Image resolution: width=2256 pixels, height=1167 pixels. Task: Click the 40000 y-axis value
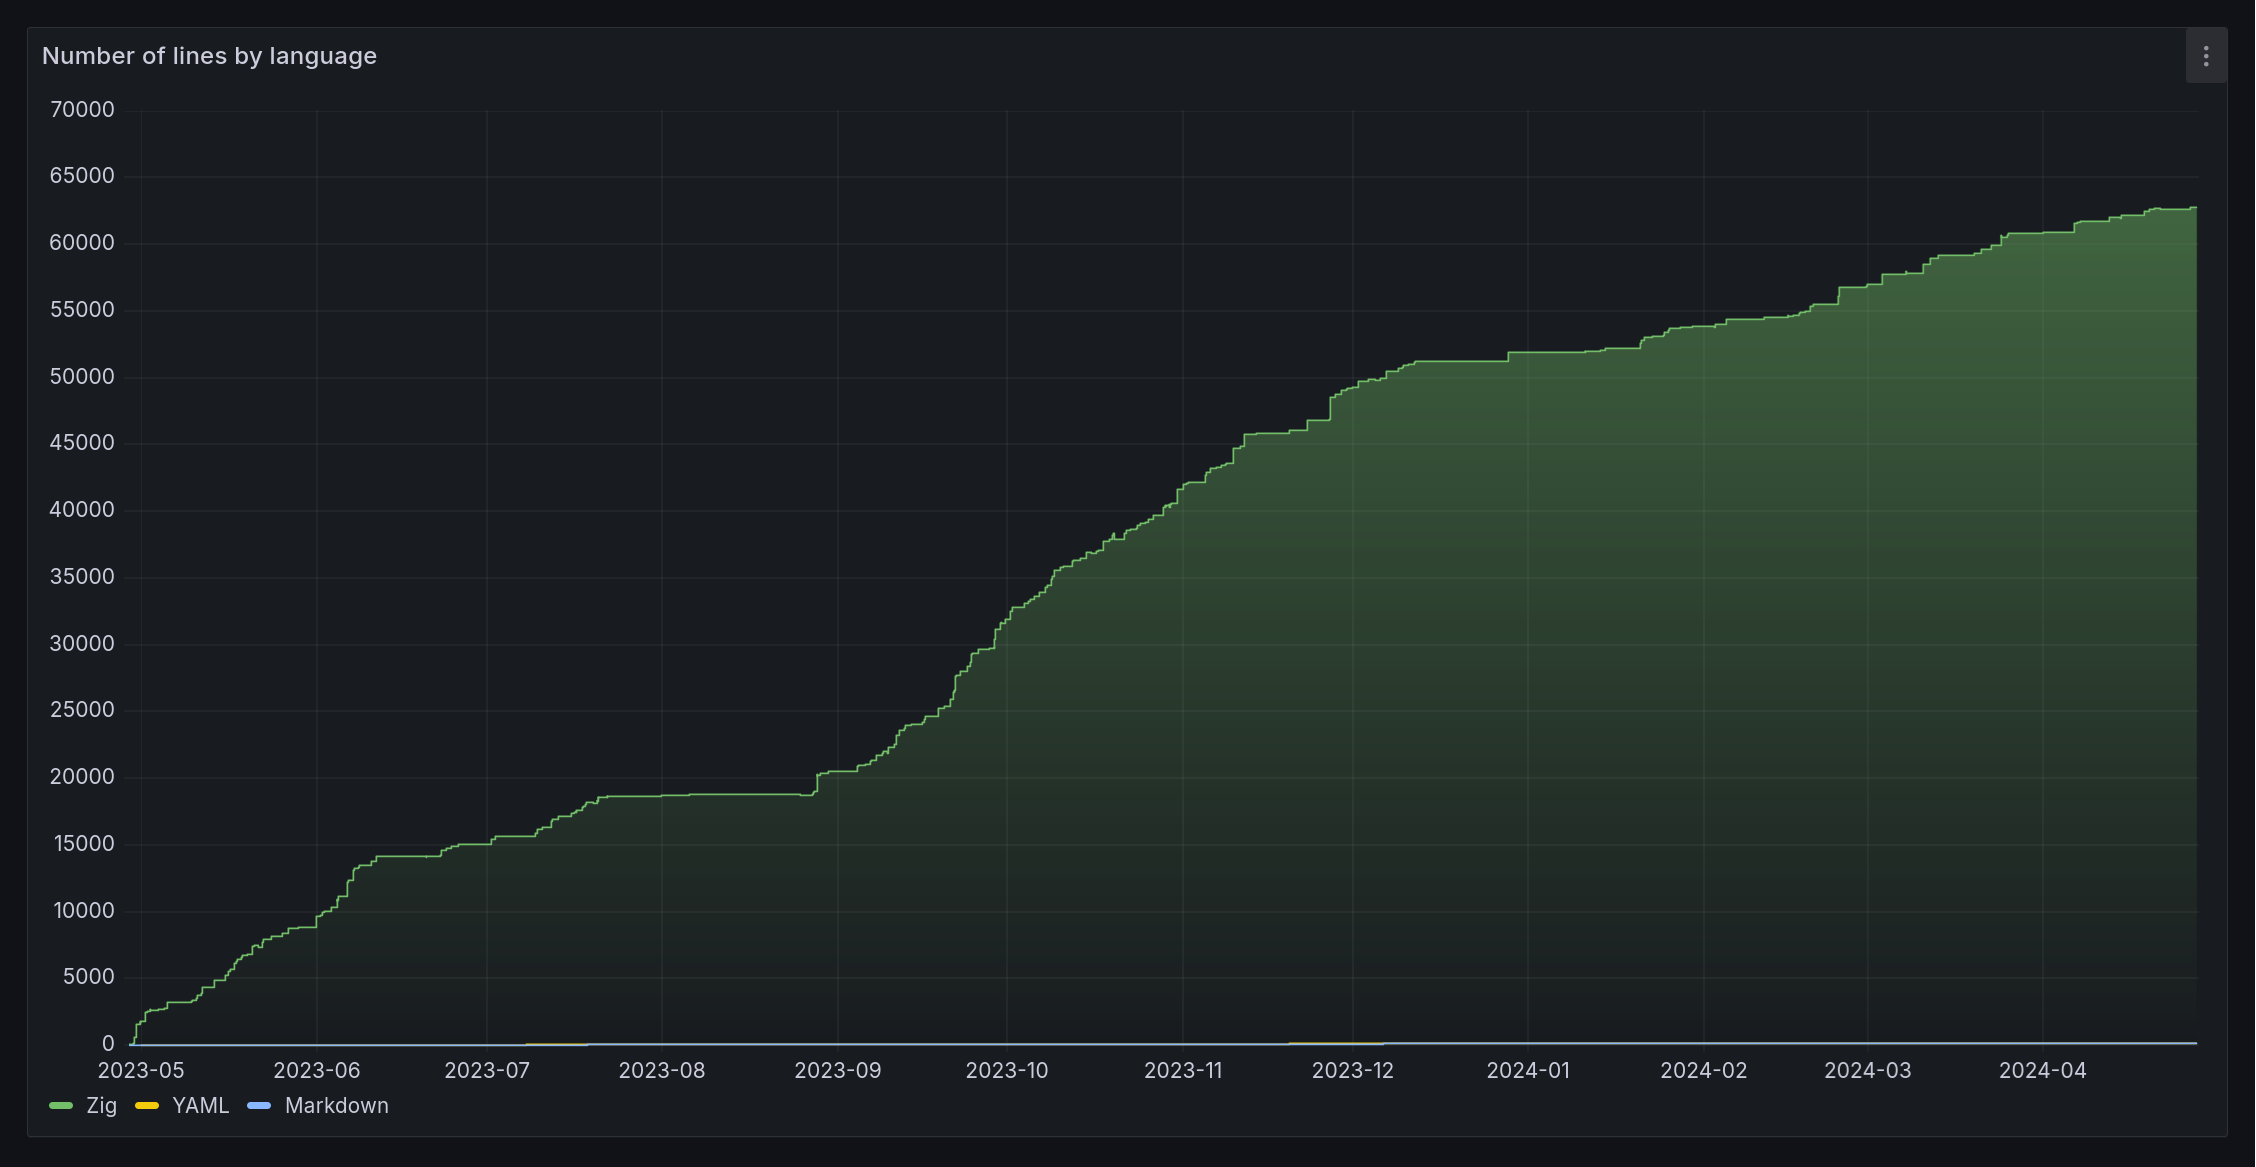pyautogui.click(x=82, y=510)
